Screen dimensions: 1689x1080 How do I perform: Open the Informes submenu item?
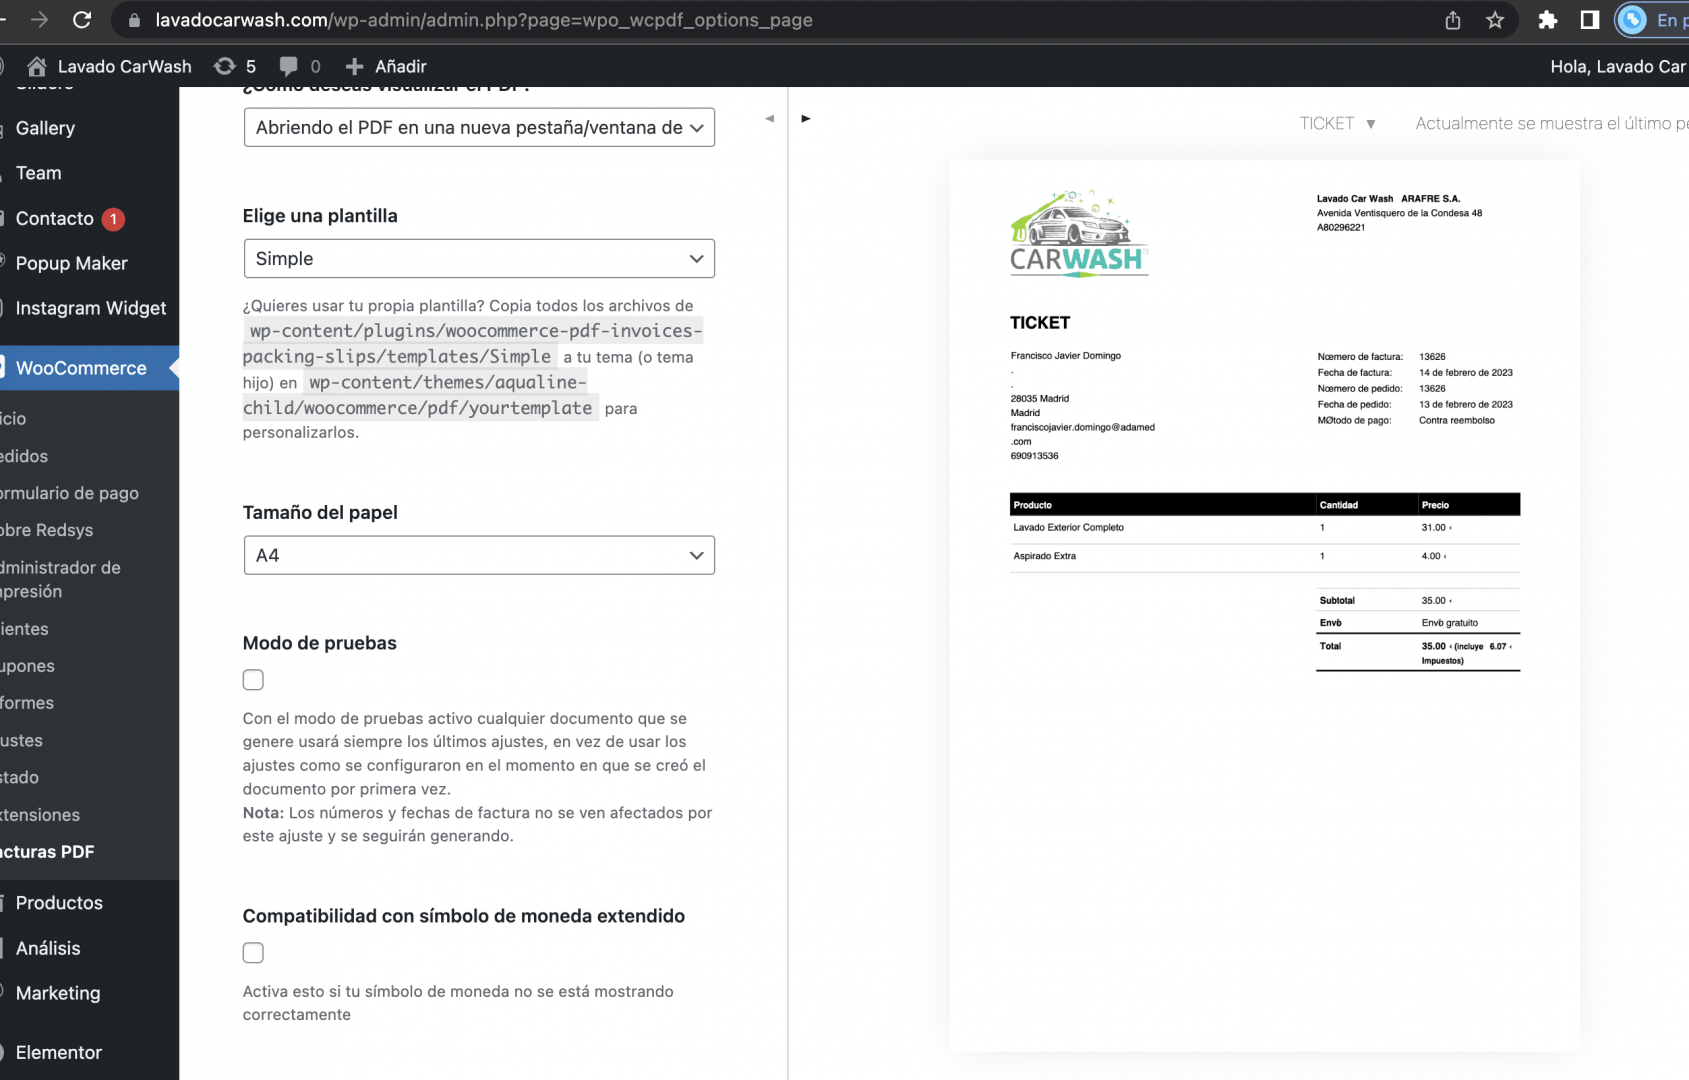click(x=27, y=703)
